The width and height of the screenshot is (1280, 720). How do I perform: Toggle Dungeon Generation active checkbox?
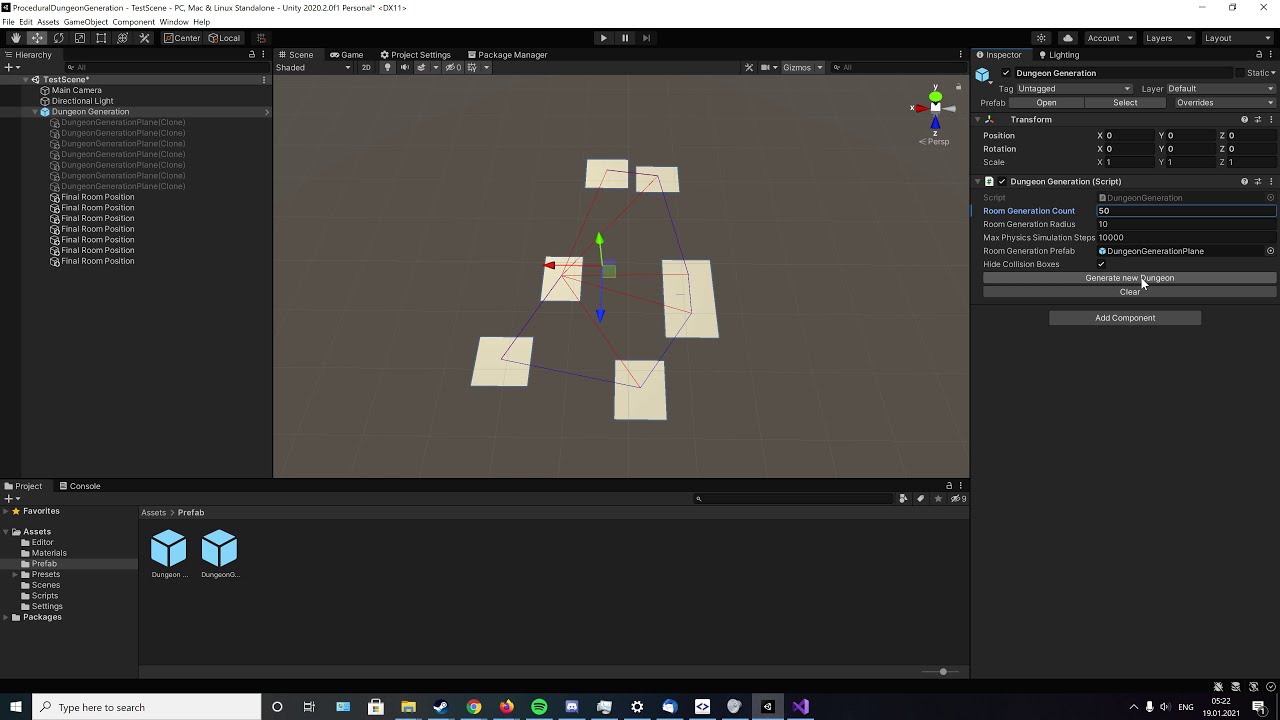pyautogui.click(x=1006, y=73)
